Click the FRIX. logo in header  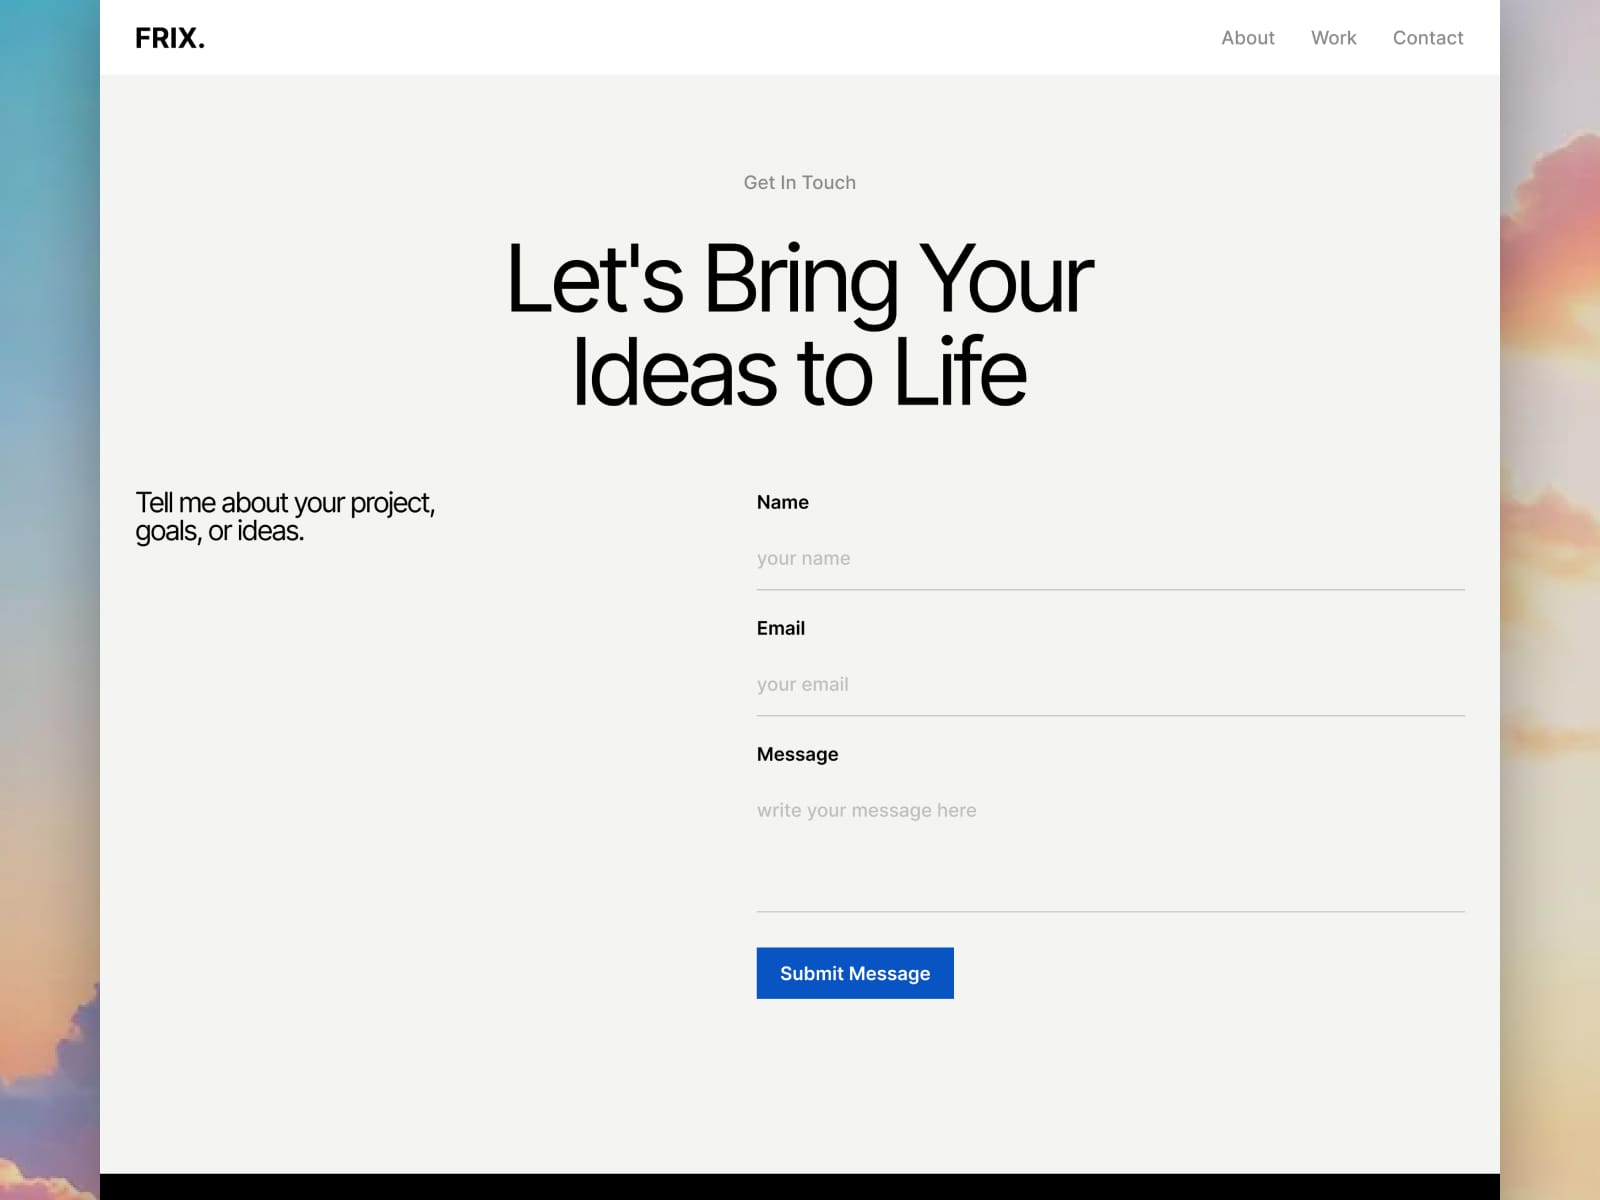click(170, 38)
